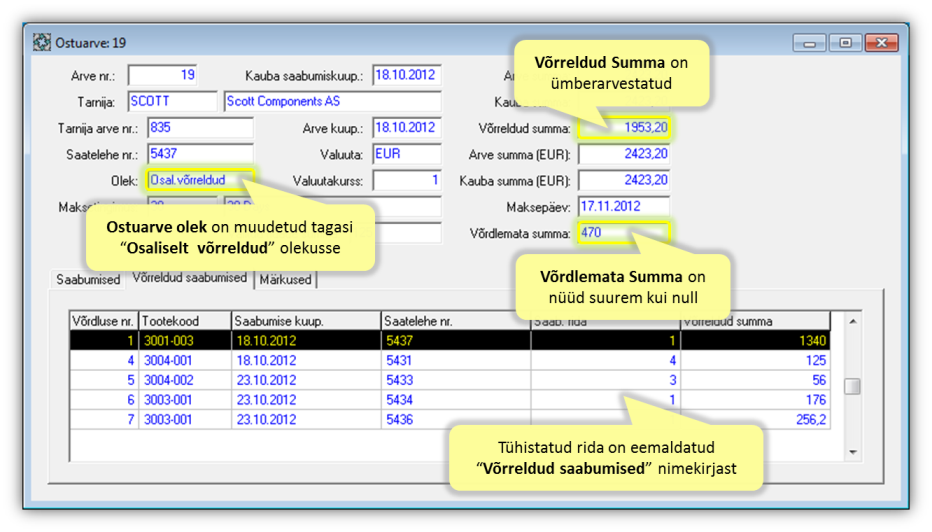Minimize the Ostuarve window
932x532 pixels.
point(809,43)
